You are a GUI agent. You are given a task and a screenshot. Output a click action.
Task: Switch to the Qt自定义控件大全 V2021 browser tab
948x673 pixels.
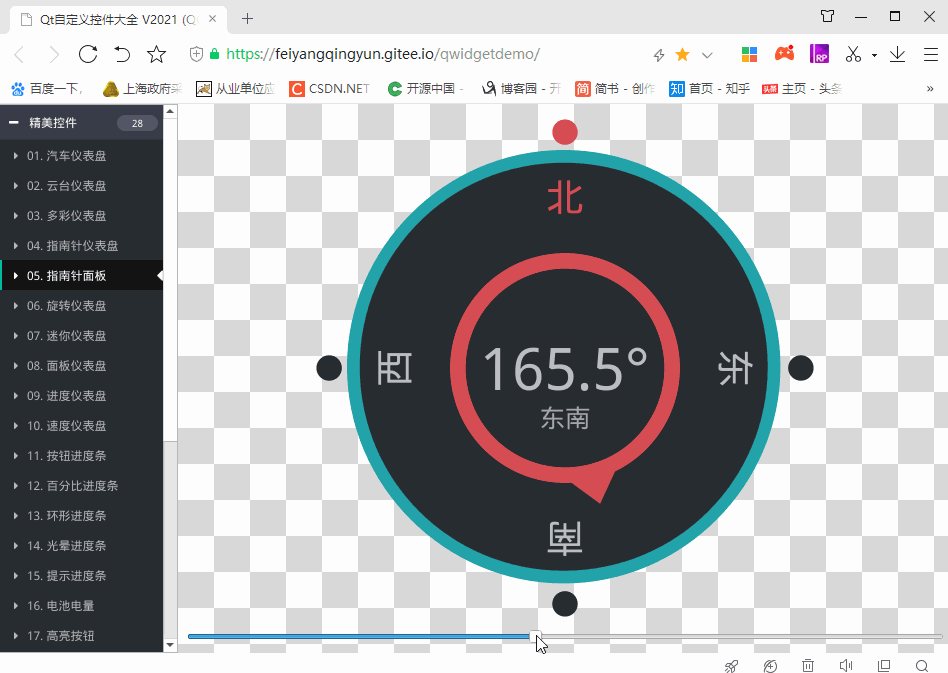coord(110,17)
